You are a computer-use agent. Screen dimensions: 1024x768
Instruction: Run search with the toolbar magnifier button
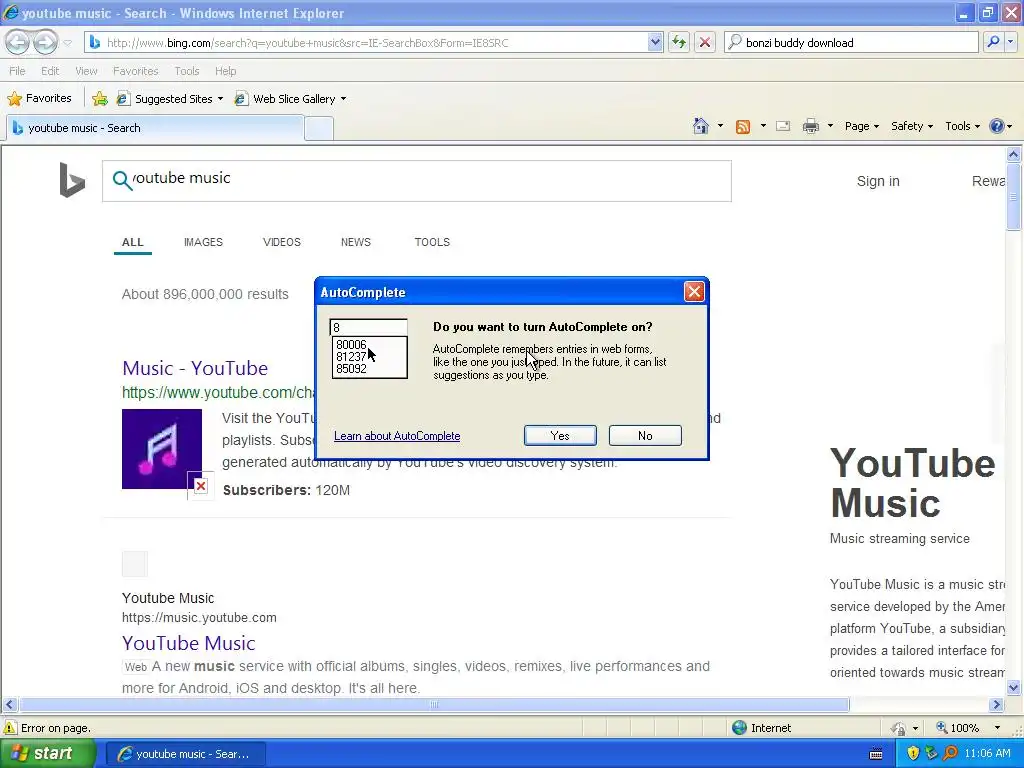(x=993, y=42)
